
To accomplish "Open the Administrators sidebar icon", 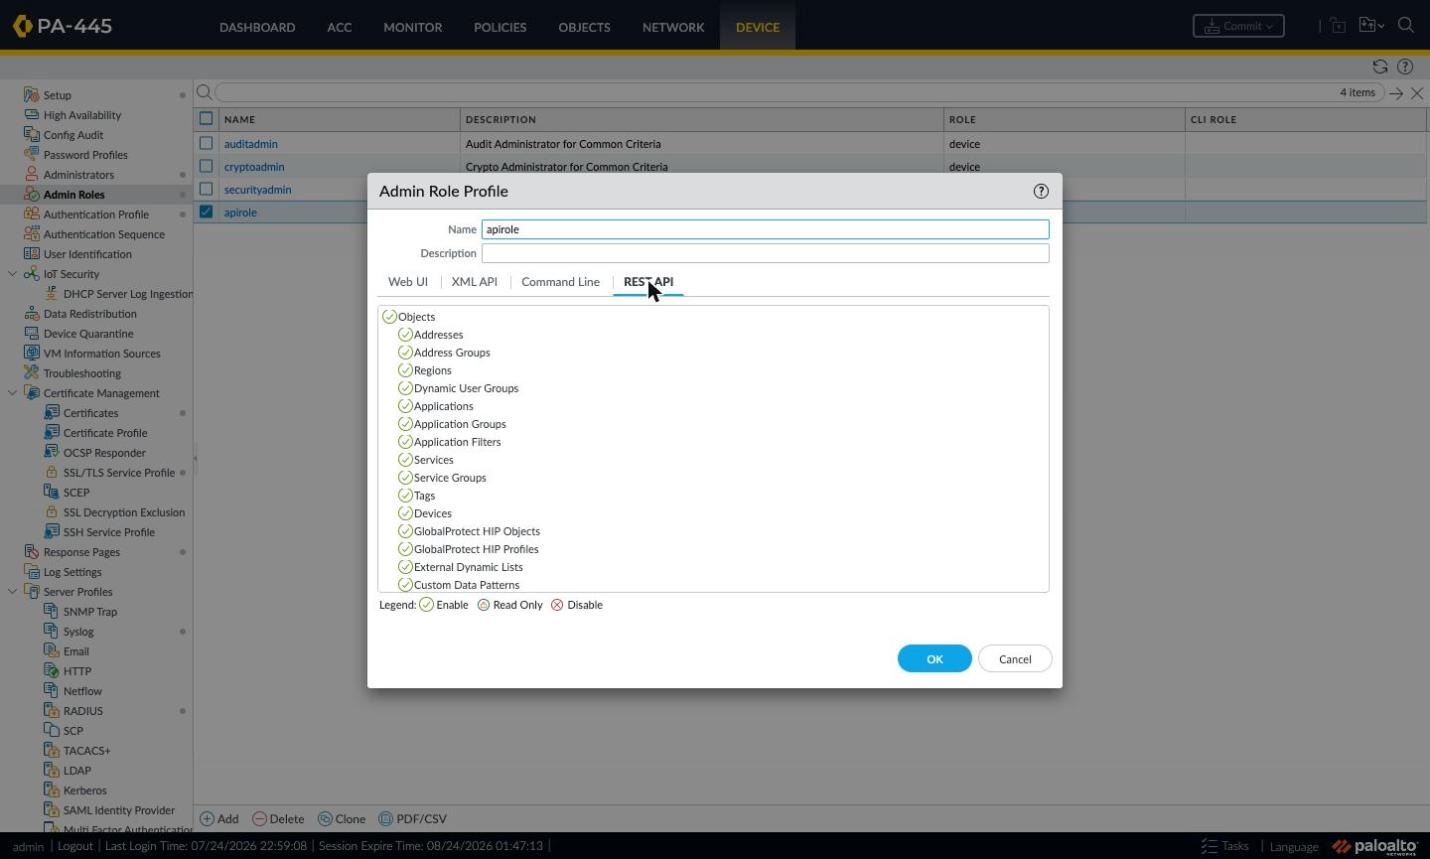I will click(x=32, y=174).
